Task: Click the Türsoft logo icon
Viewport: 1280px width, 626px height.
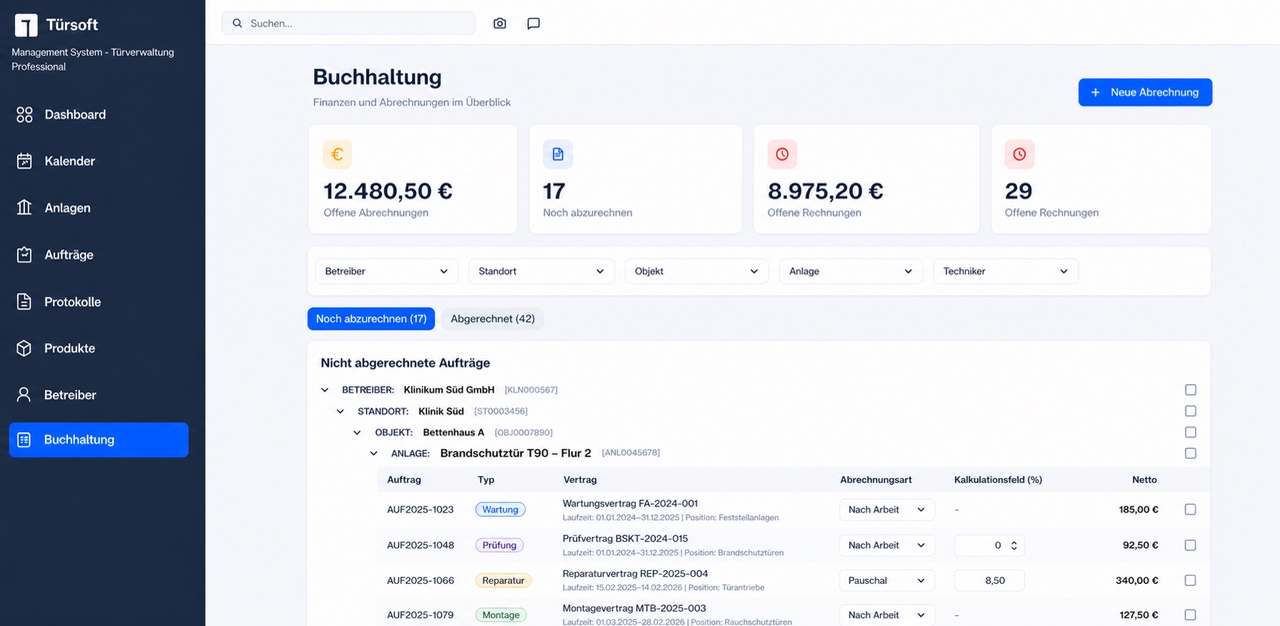Action: click(26, 25)
